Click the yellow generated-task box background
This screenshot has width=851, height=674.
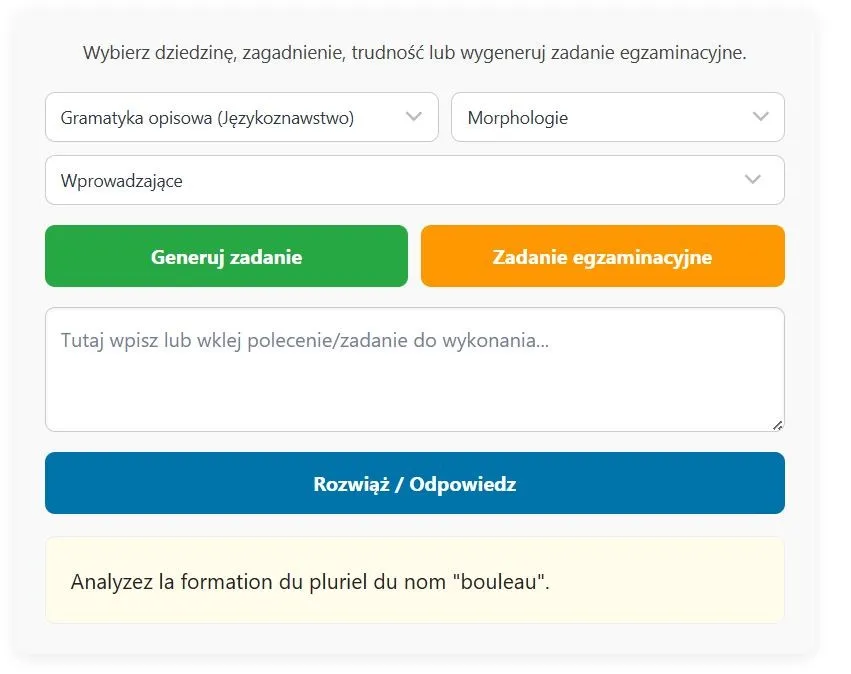pyautogui.click(x=680, y=600)
